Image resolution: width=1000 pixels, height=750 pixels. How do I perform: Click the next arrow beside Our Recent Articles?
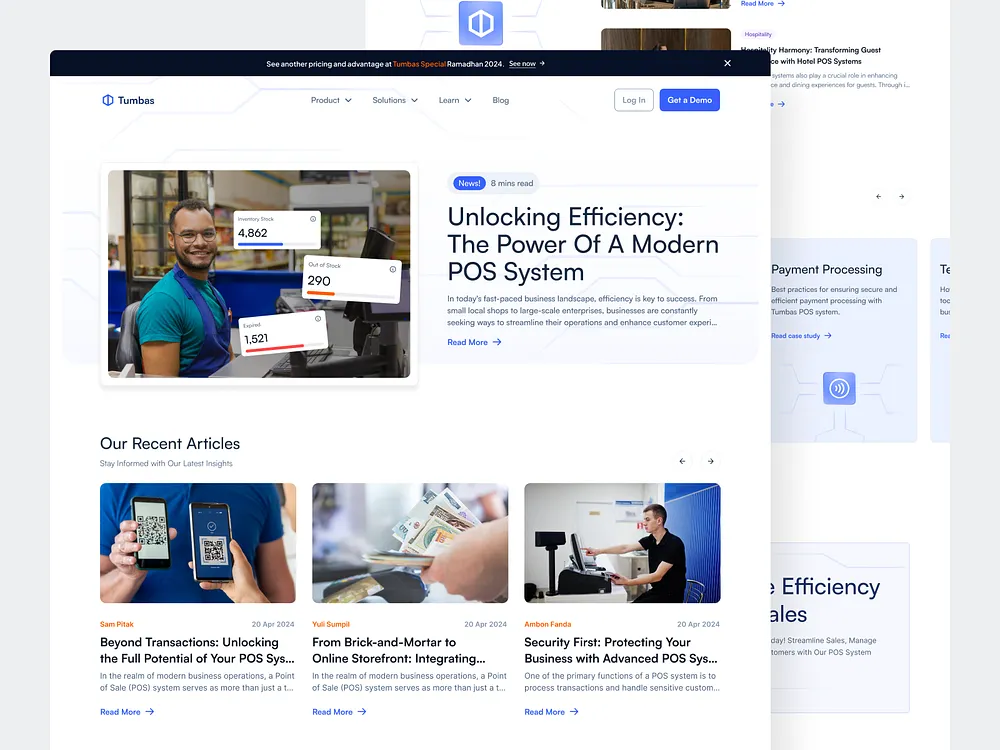coord(710,461)
